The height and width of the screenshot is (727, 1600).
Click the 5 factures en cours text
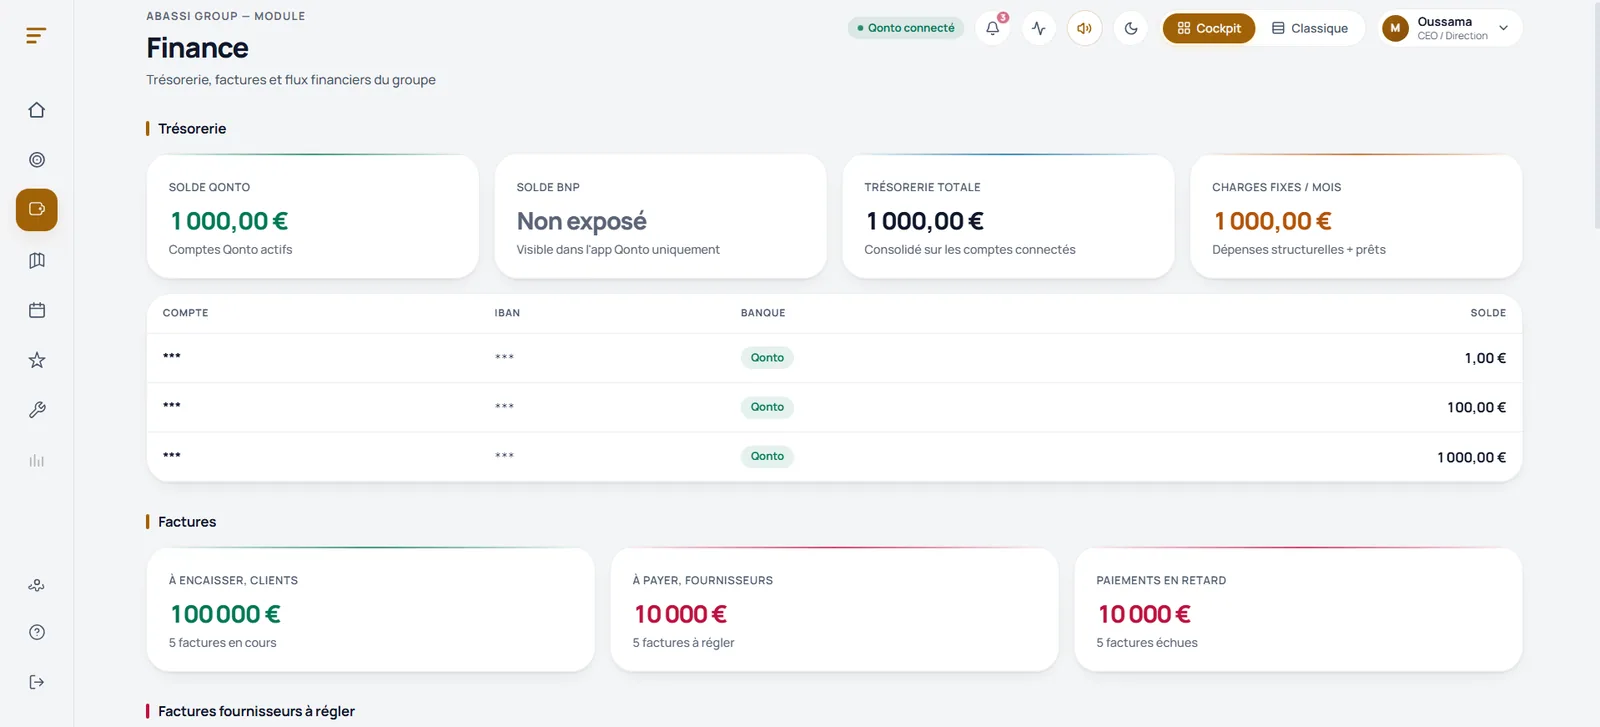tap(222, 643)
